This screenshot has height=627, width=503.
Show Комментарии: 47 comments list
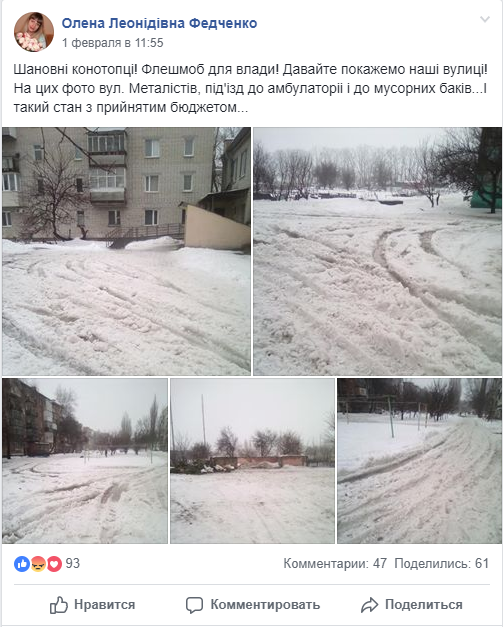click(x=335, y=563)
